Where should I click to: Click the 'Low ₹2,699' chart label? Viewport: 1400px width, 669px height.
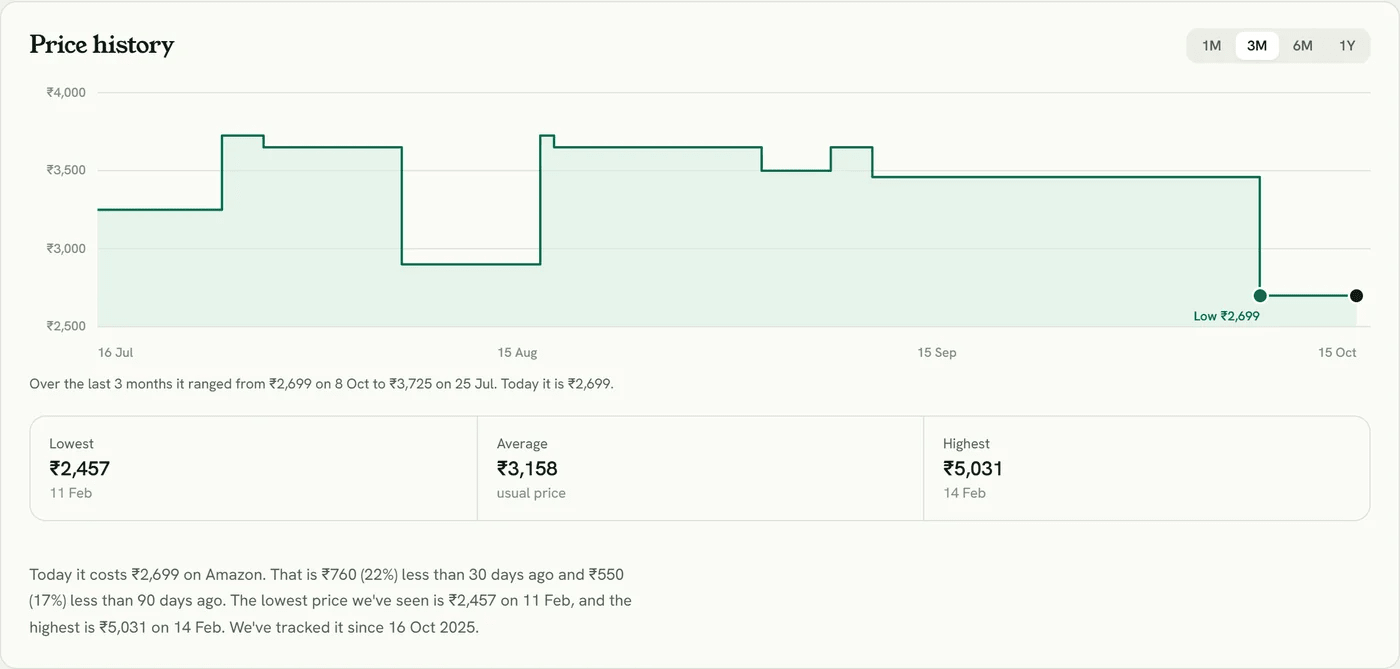[1226, 316]
